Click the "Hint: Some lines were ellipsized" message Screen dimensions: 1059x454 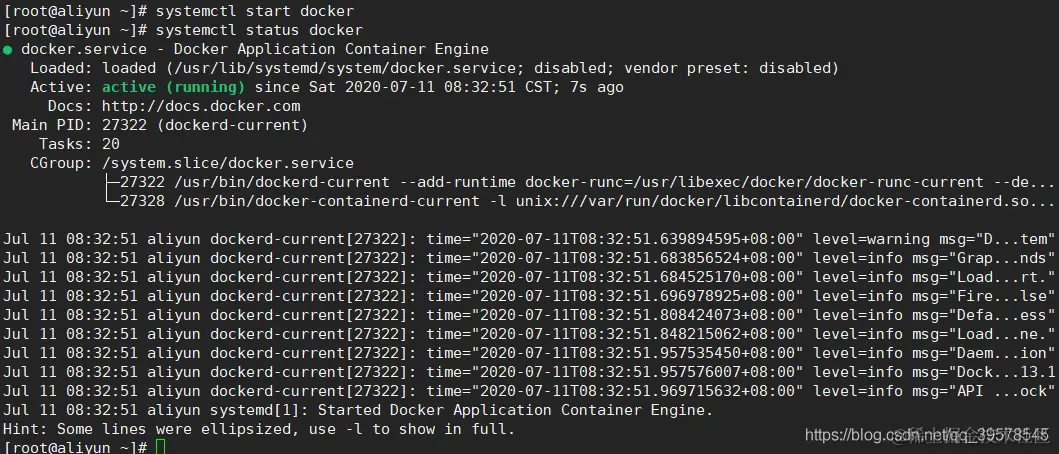tap(260, 429)
